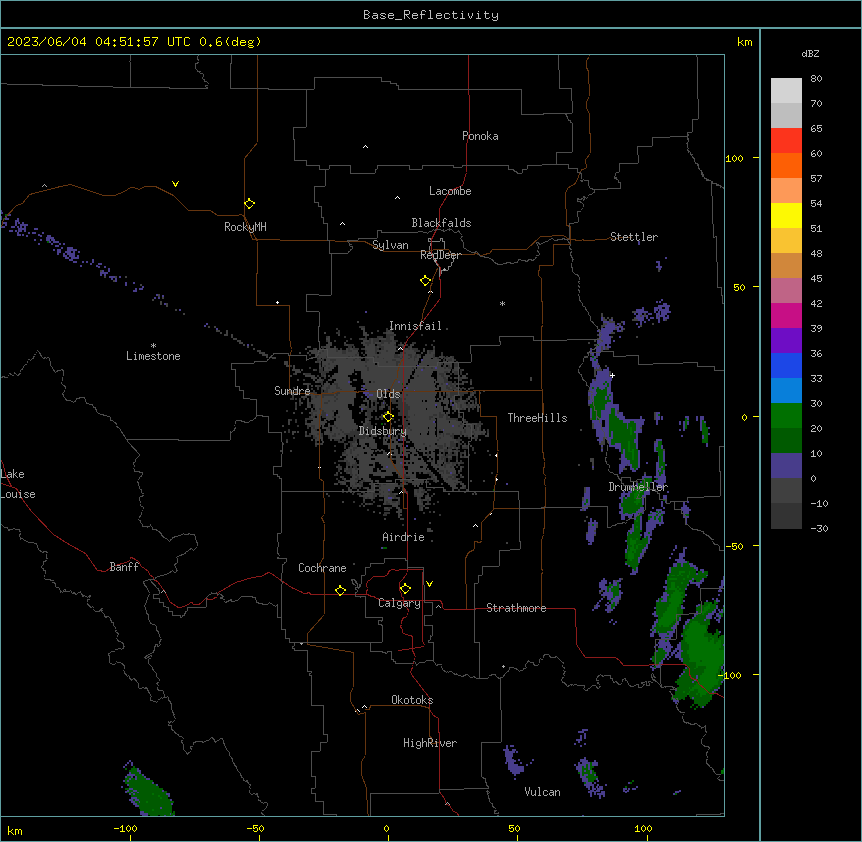Screen dimensions: 862x842
Task: Click the 0 tick label on bottom axis
Action: pyautogui.click(x=386, y=828)
